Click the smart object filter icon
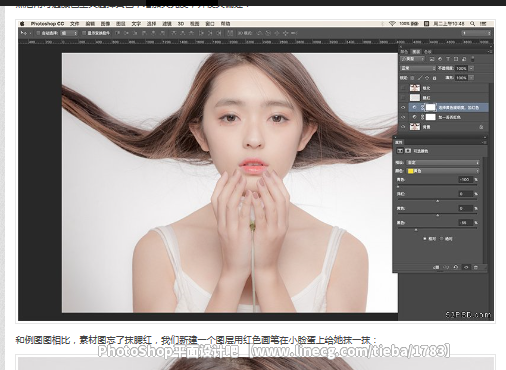The height and width of the screenshot is (370, 506). [x=464, y=59]
